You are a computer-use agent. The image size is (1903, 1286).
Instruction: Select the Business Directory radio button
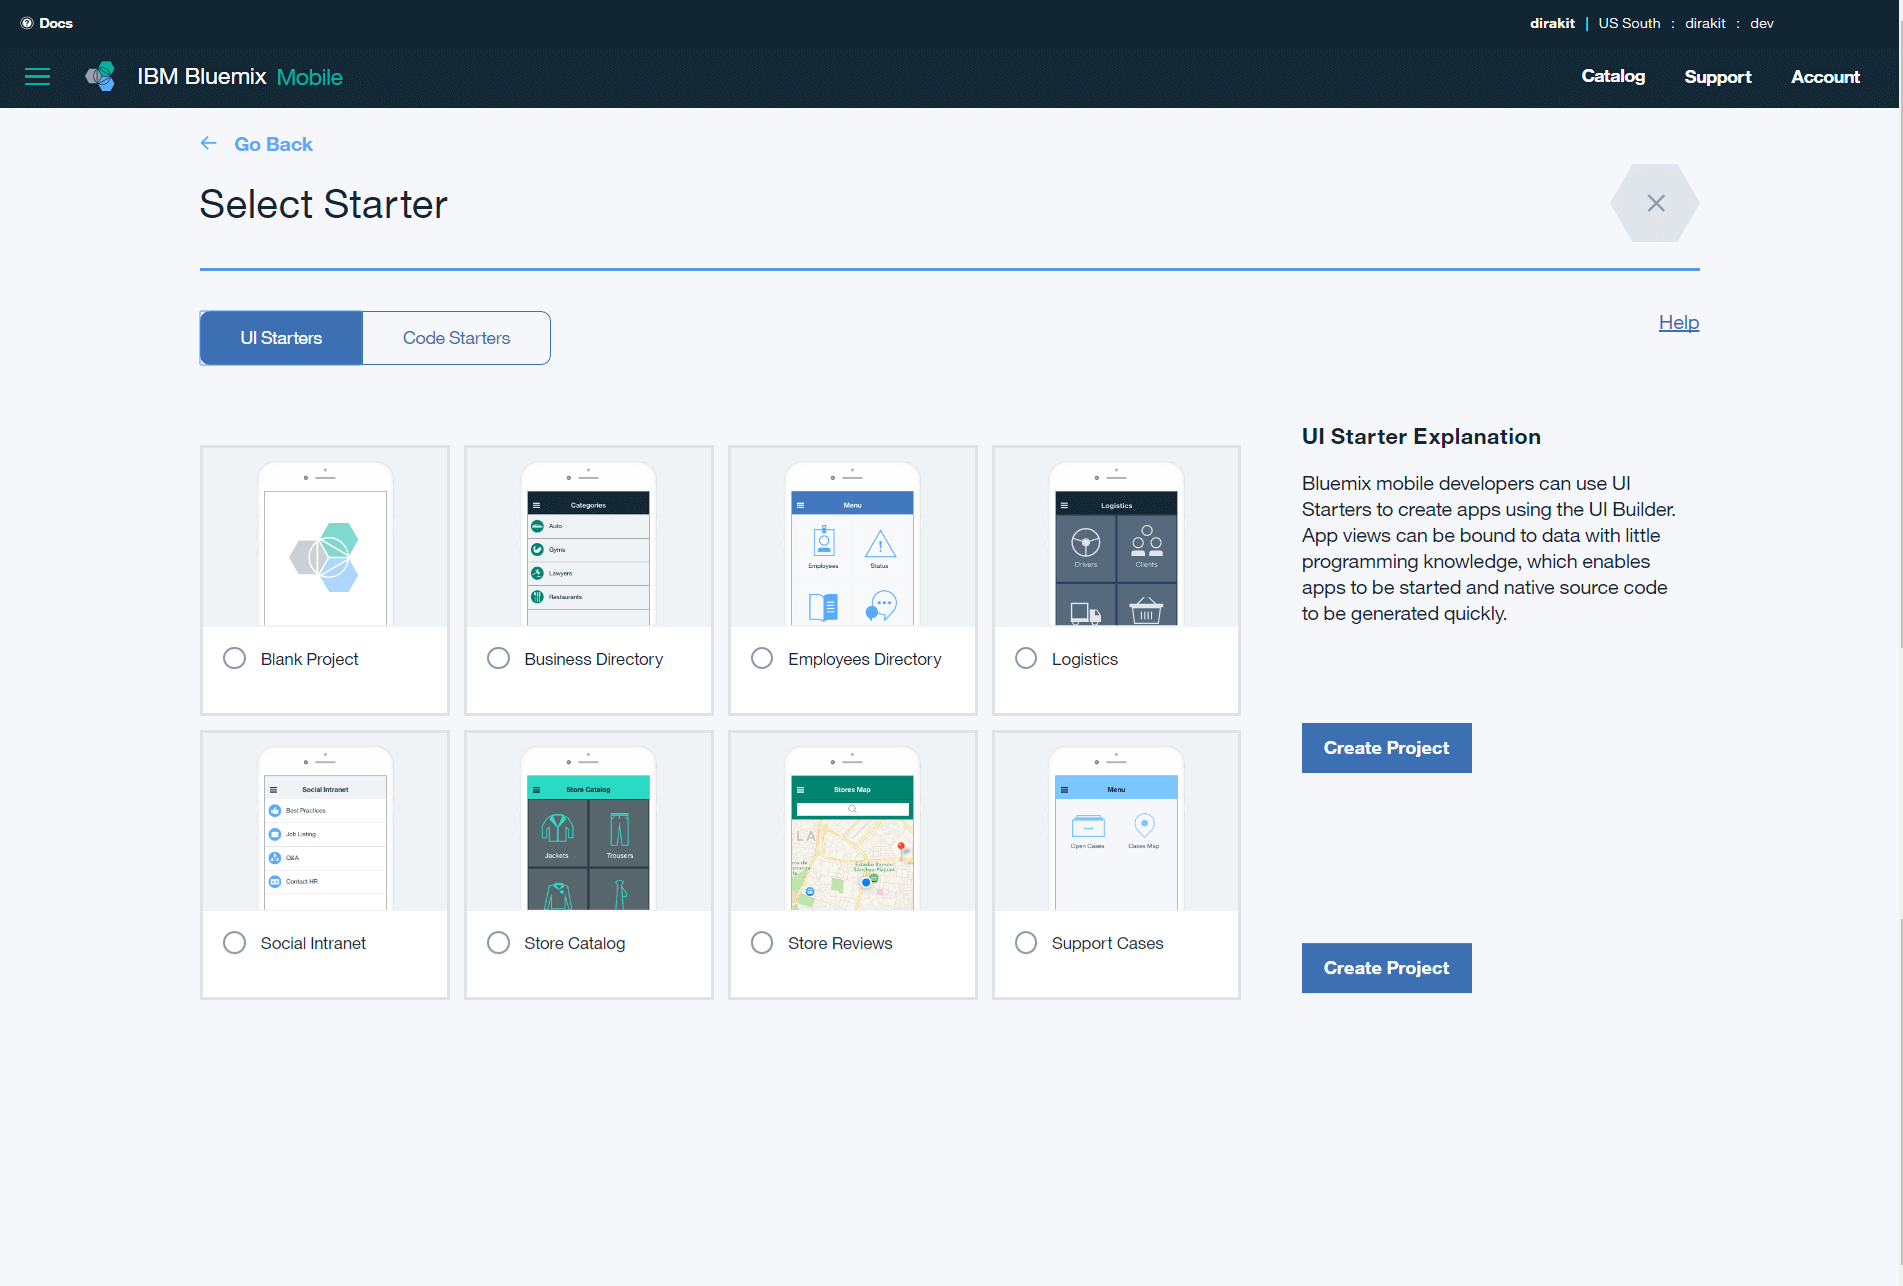(x=498, y=658)
